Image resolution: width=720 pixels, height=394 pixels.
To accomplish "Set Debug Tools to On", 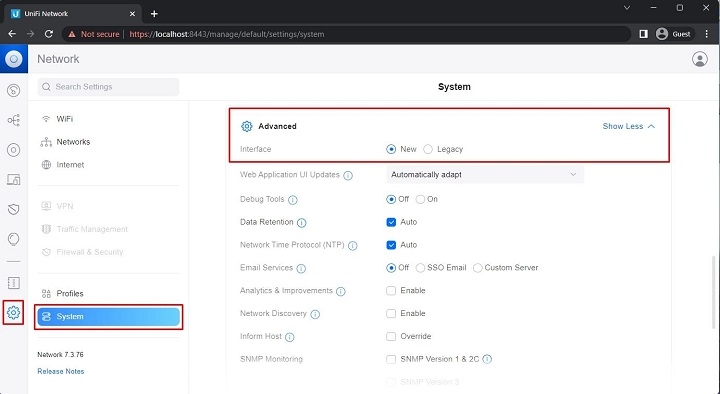I will click(x=420, y=199).
